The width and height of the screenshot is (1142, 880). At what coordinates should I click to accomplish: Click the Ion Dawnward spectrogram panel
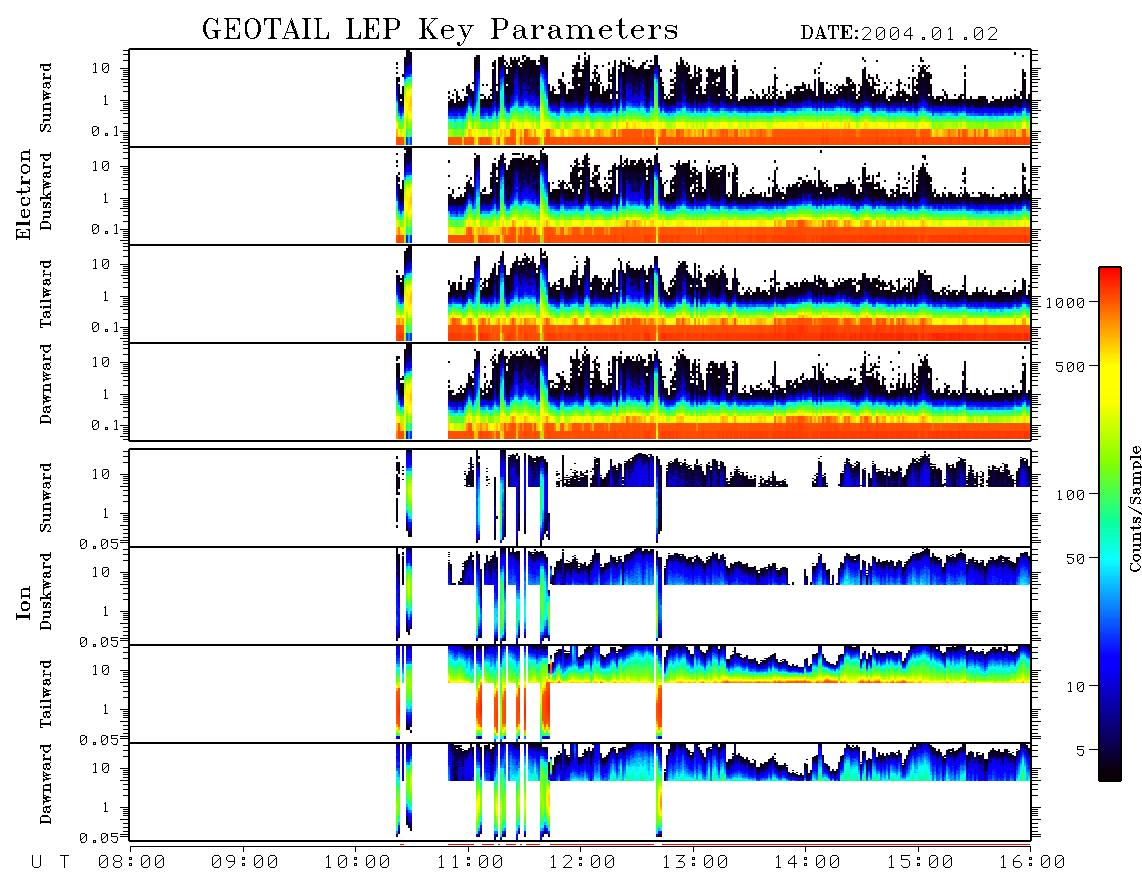pyautogui.click(x=580, y=792)
